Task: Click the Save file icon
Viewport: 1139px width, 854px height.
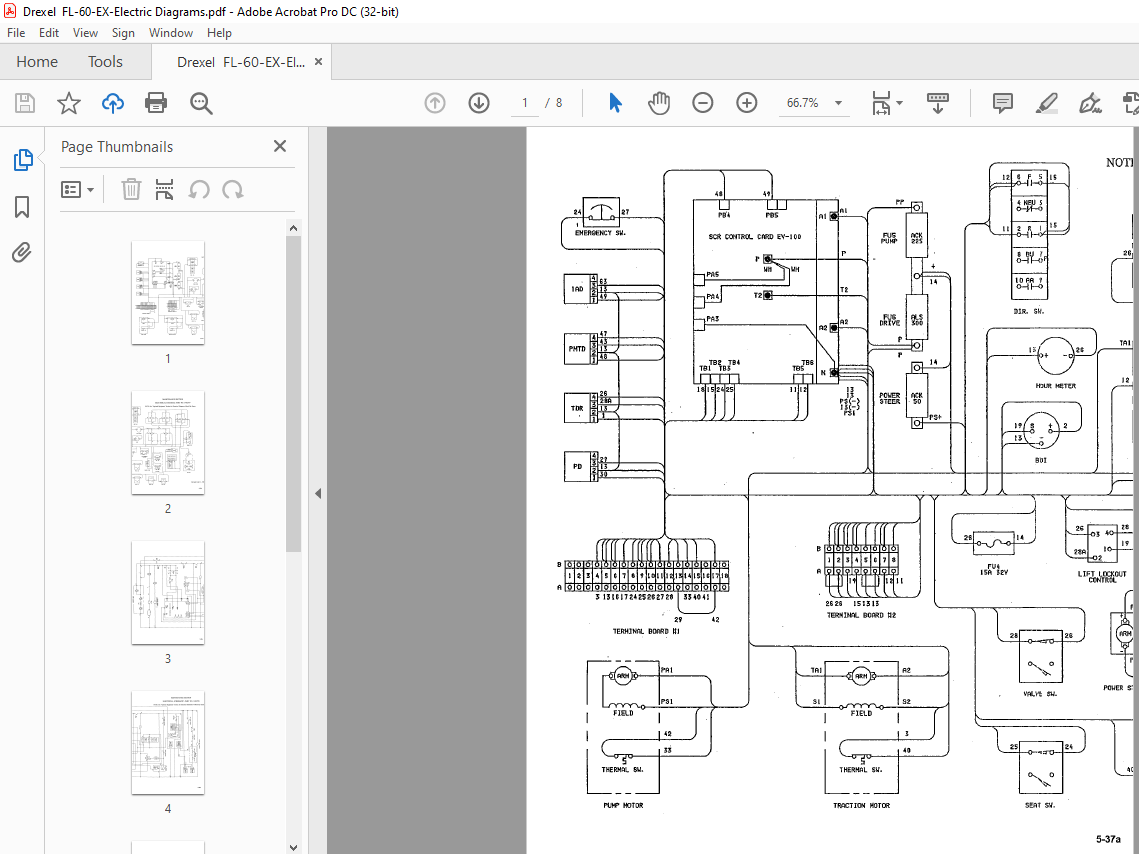Action: (25, 103)
